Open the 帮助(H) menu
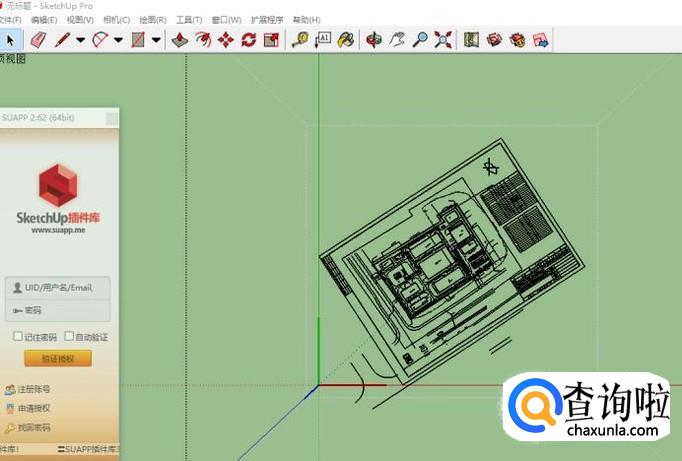 point(307,20)
